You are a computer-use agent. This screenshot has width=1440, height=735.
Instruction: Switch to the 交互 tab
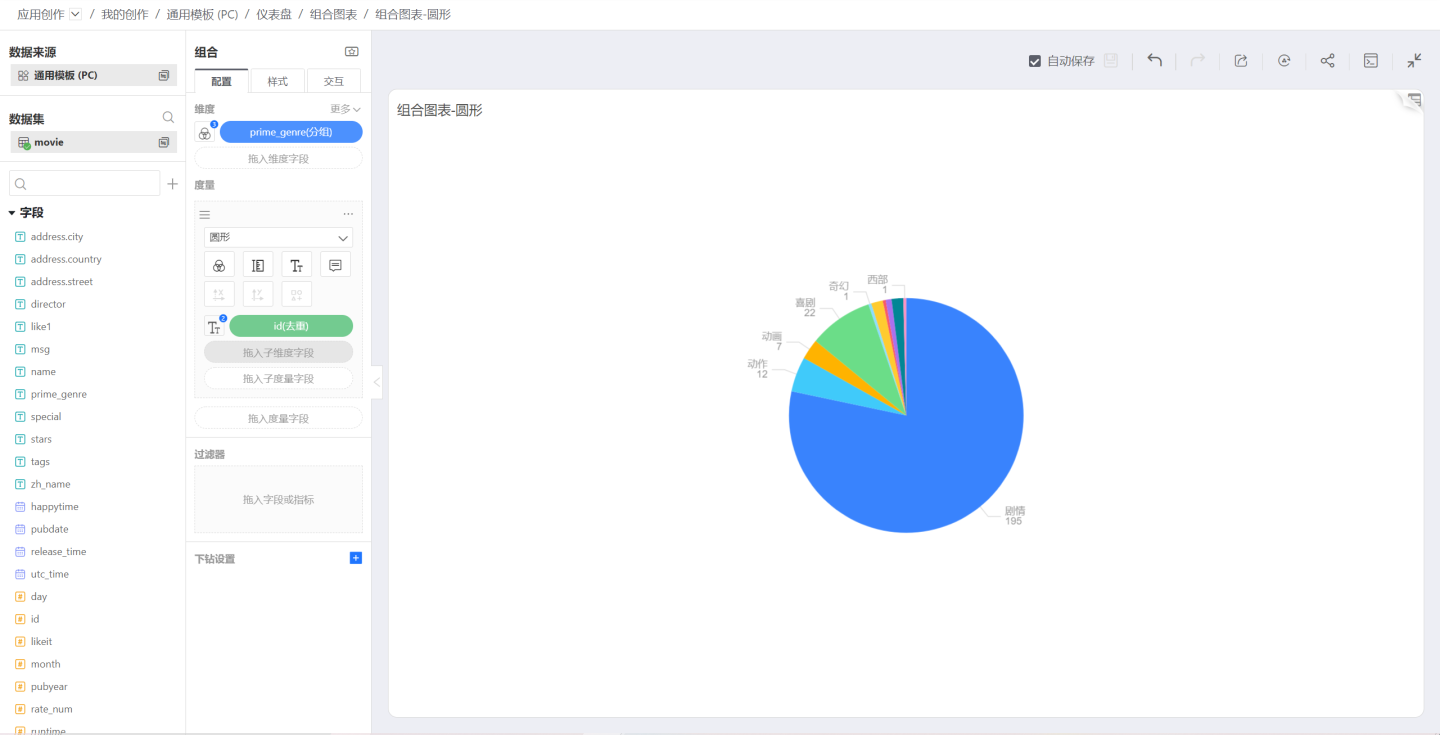coord(333,81)
